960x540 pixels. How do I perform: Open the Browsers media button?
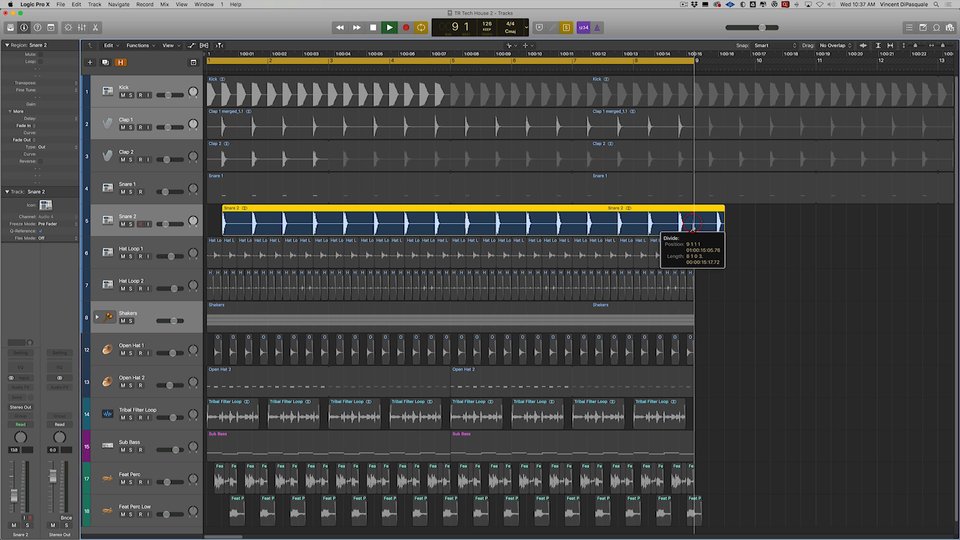pos(950,28)
